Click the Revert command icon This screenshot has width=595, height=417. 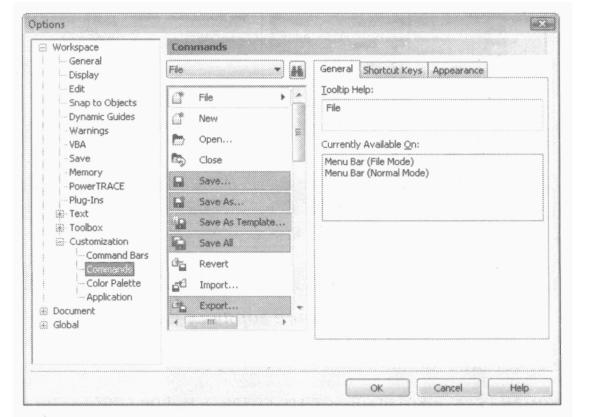click(179, 264)
